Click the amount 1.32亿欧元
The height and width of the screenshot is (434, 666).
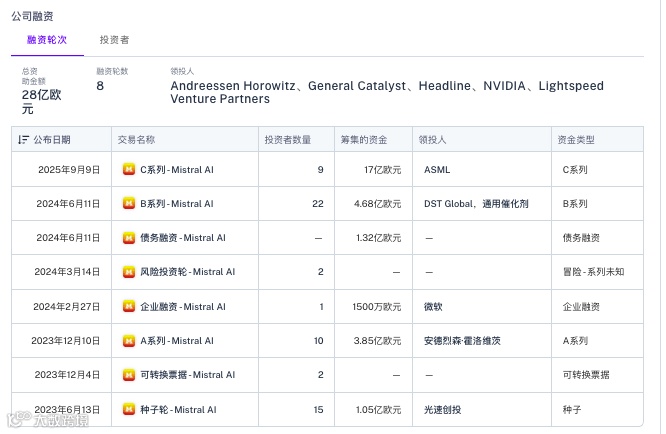coord(378,238)
